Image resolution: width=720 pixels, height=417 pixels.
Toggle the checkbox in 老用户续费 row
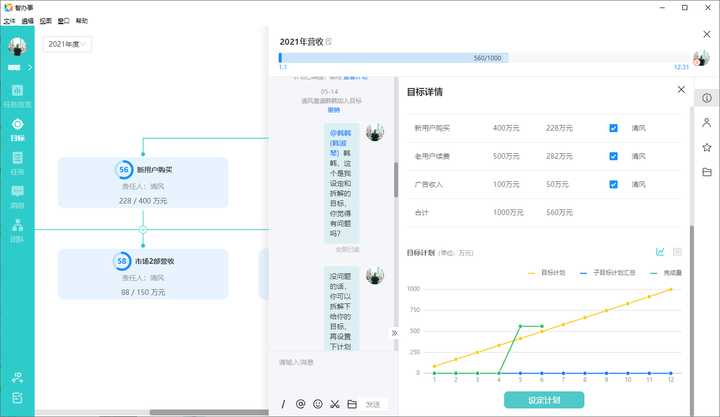click(x=613, y=156)
